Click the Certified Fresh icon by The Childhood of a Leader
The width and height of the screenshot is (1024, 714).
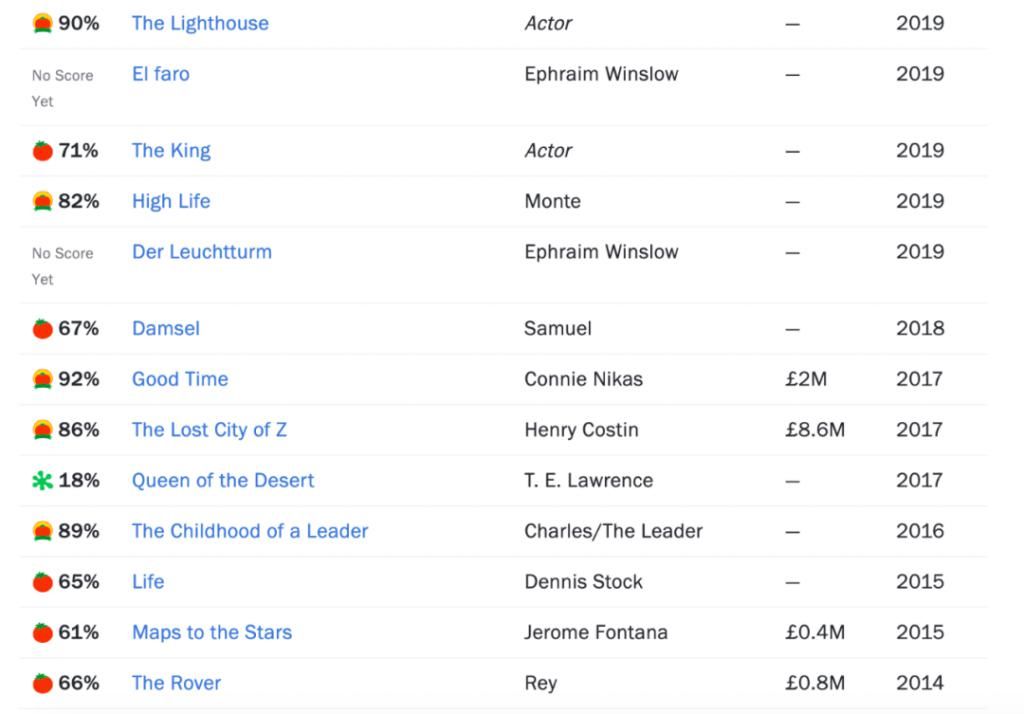click(42, 532)
